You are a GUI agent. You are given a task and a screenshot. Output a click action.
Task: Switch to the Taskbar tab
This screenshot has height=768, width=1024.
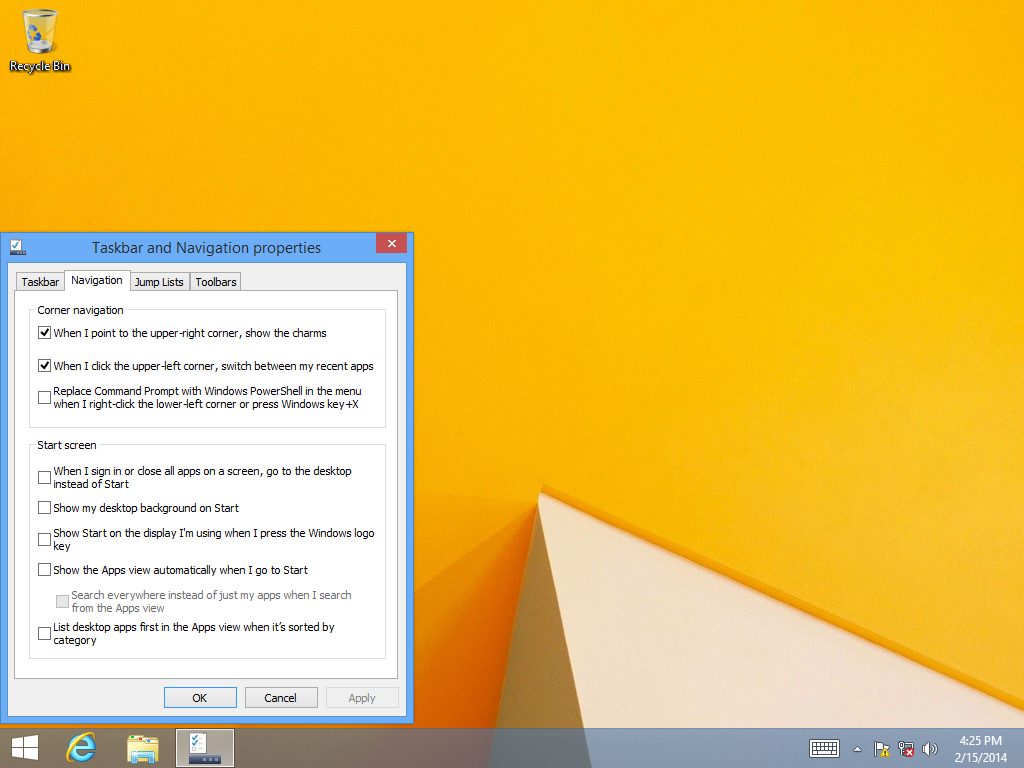click(x=40, y=281)
